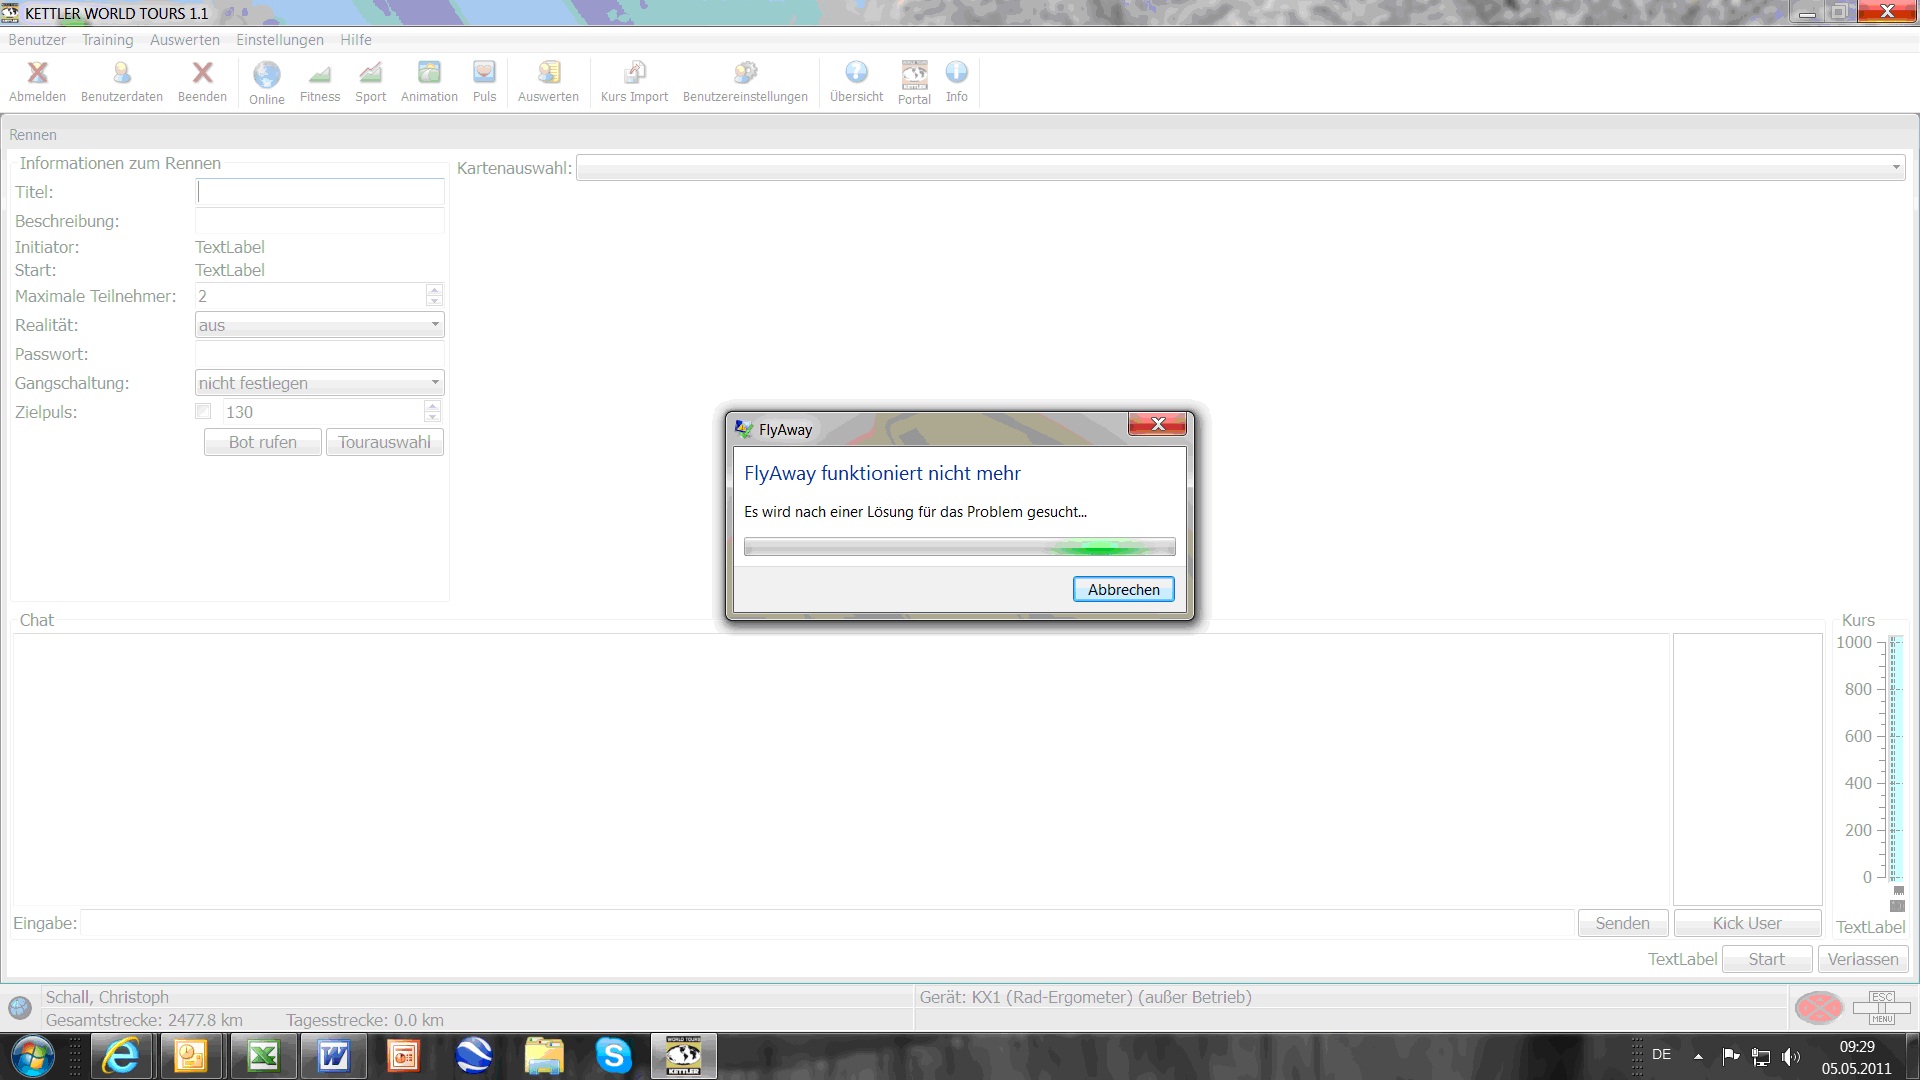Image resolution: width=1920 pixels, height=1080 pixels.
Task: Click the Kick User button
Action: pyautogui.click(x=1746, y=923)
